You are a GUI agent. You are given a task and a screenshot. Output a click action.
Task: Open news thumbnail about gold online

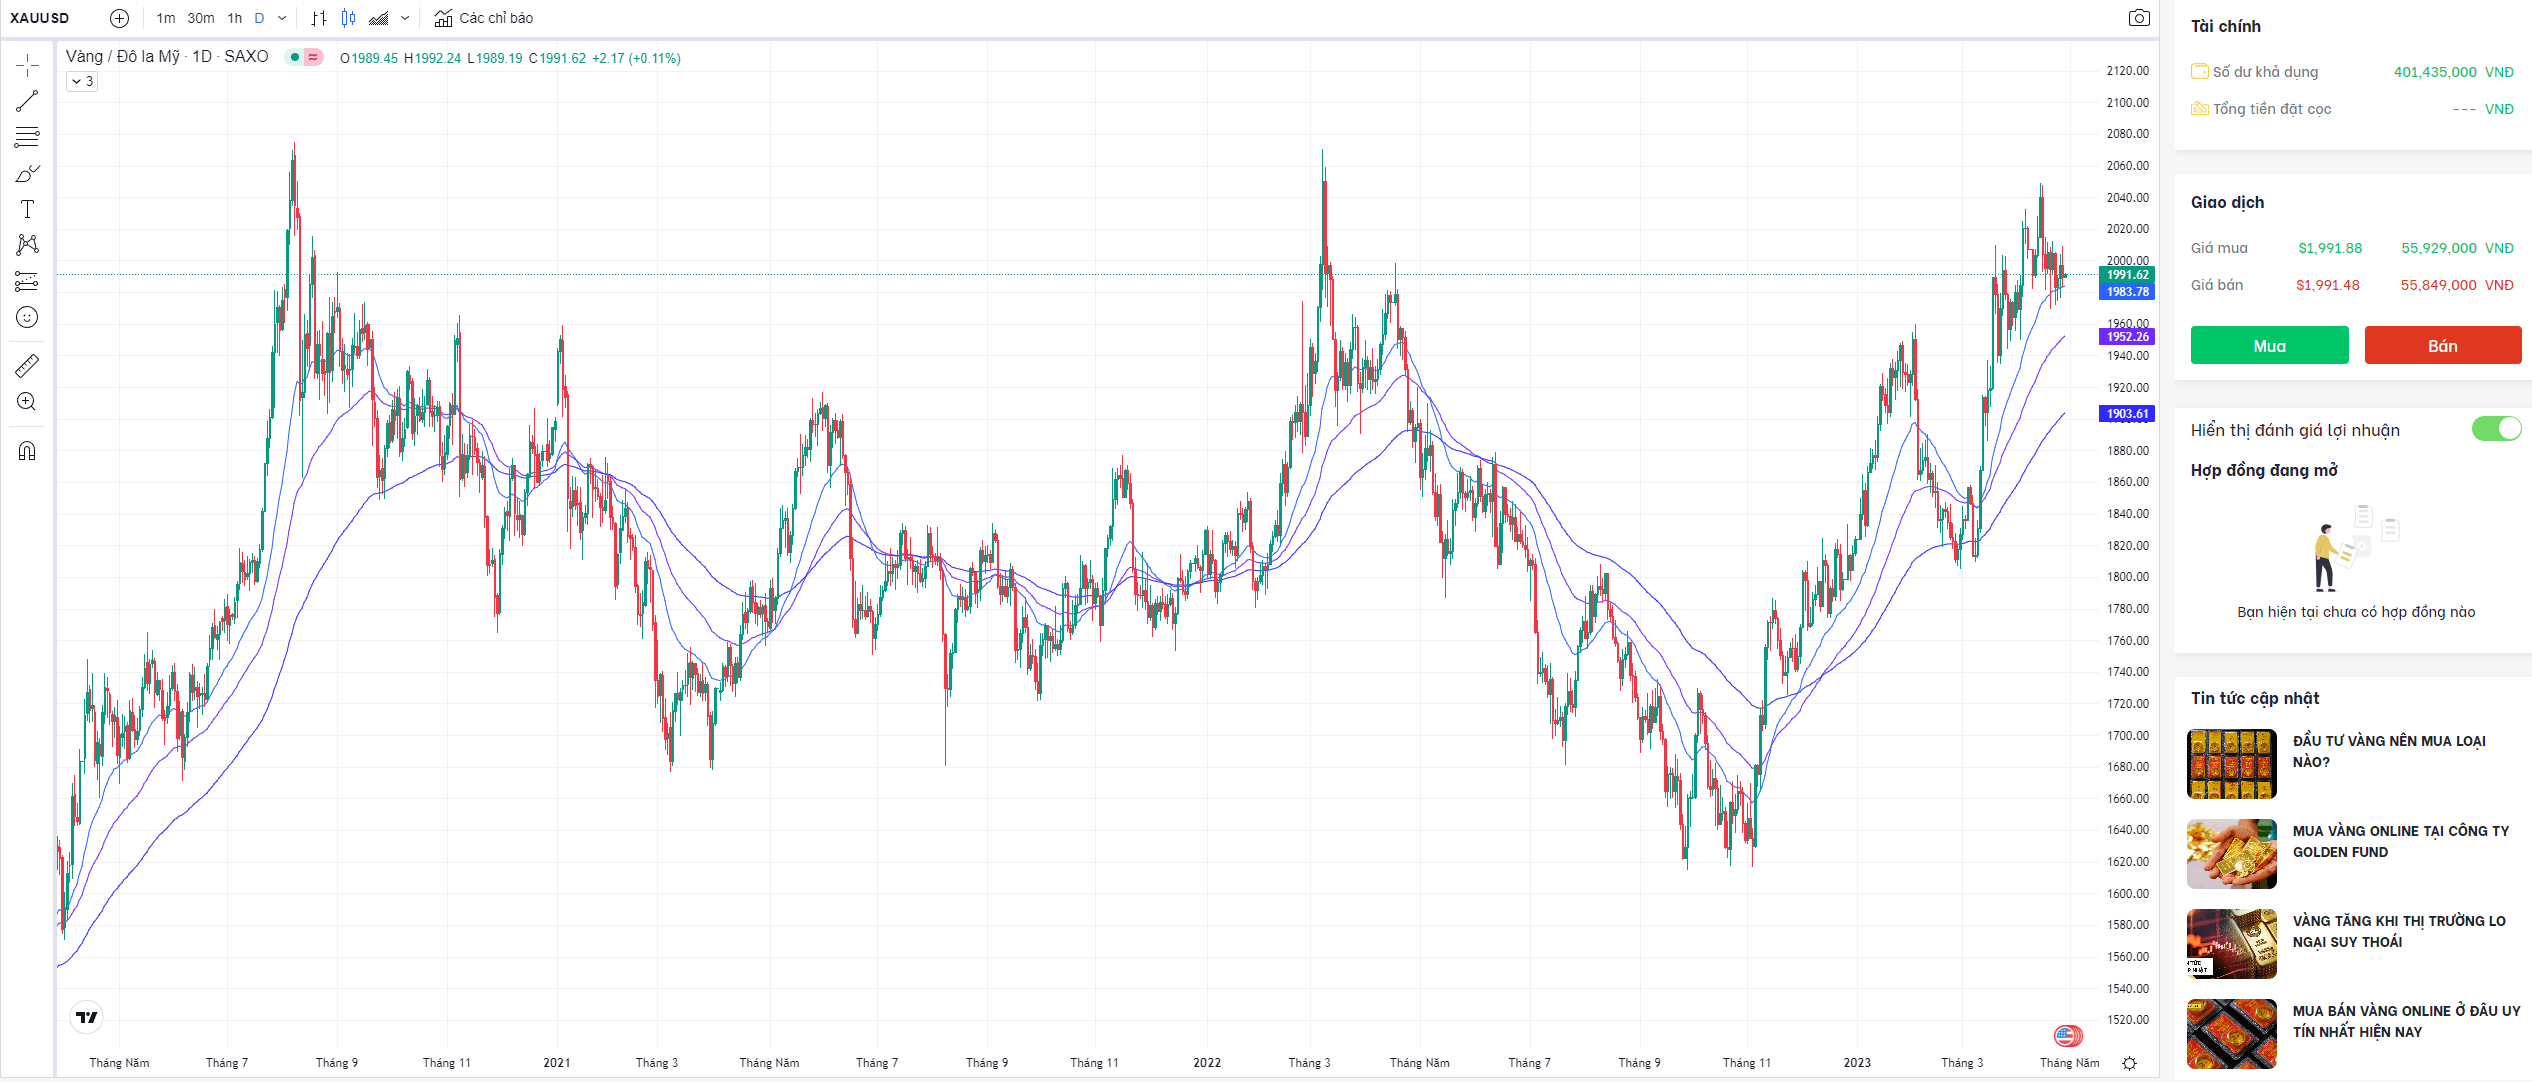point(2231,854)
